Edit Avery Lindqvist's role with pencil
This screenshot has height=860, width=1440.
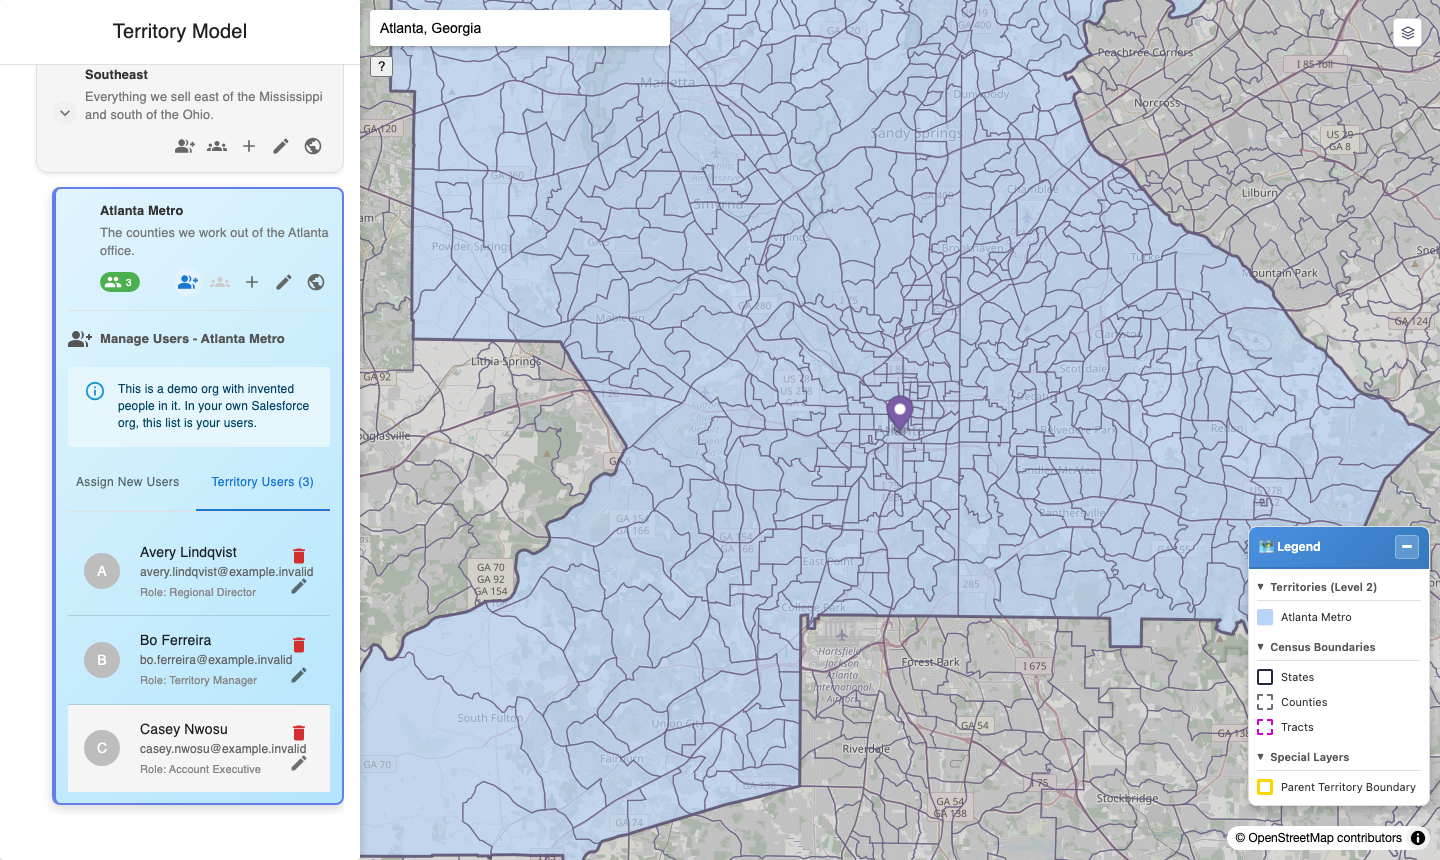pos(299,586)
